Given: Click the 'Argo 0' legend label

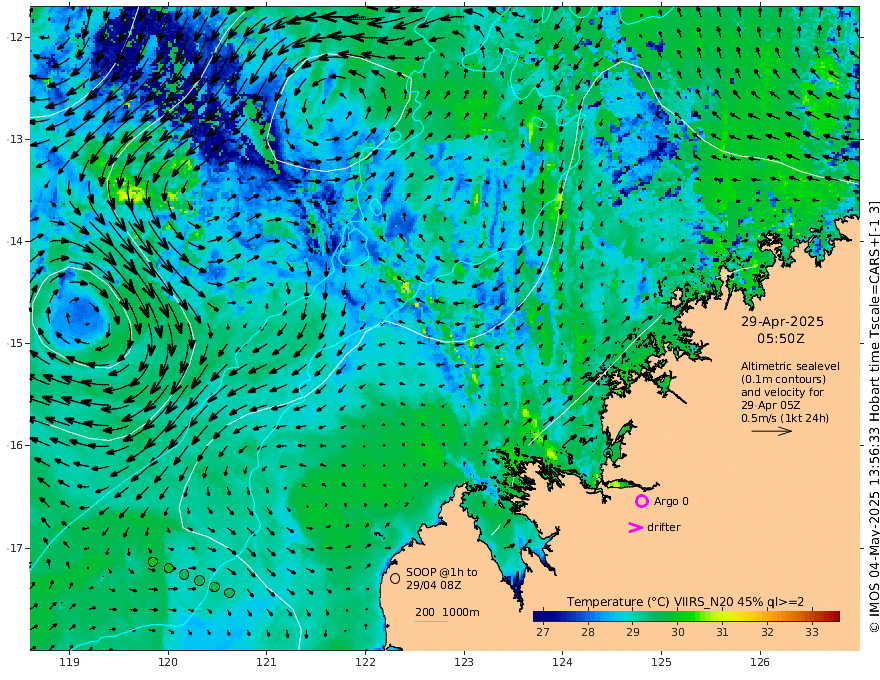Looking at the screenshot, I should pyautogui.click(x=671, y=501).
